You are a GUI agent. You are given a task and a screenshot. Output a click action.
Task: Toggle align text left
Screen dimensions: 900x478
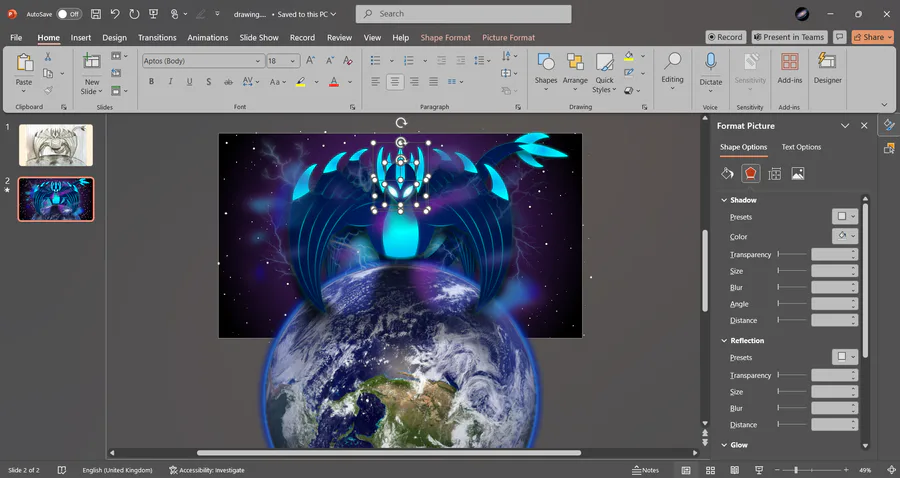point(375,82)
